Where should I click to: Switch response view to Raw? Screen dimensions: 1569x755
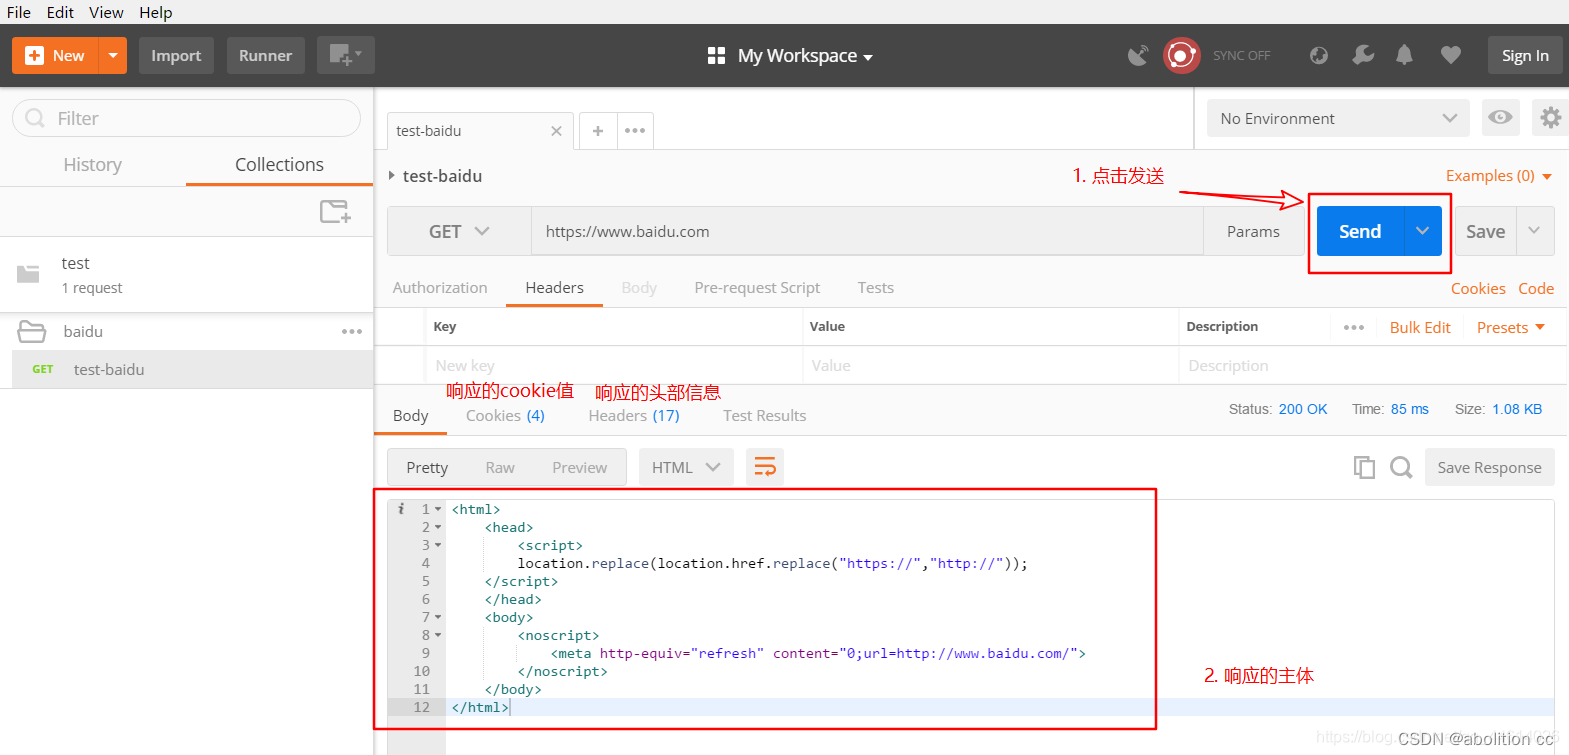coord(500,467)
